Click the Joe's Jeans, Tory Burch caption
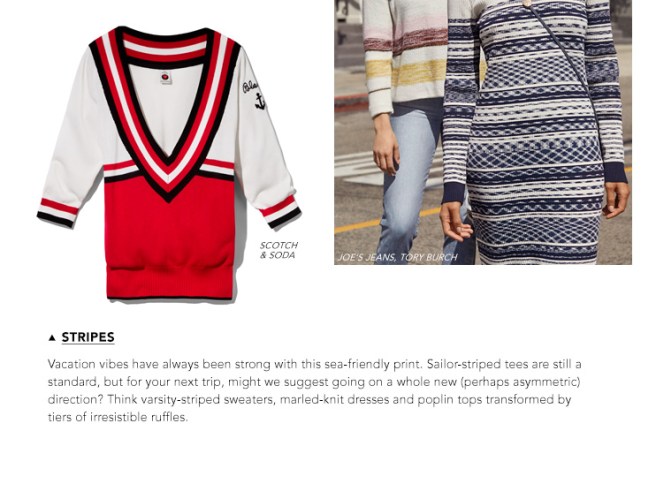 (397, 257)
